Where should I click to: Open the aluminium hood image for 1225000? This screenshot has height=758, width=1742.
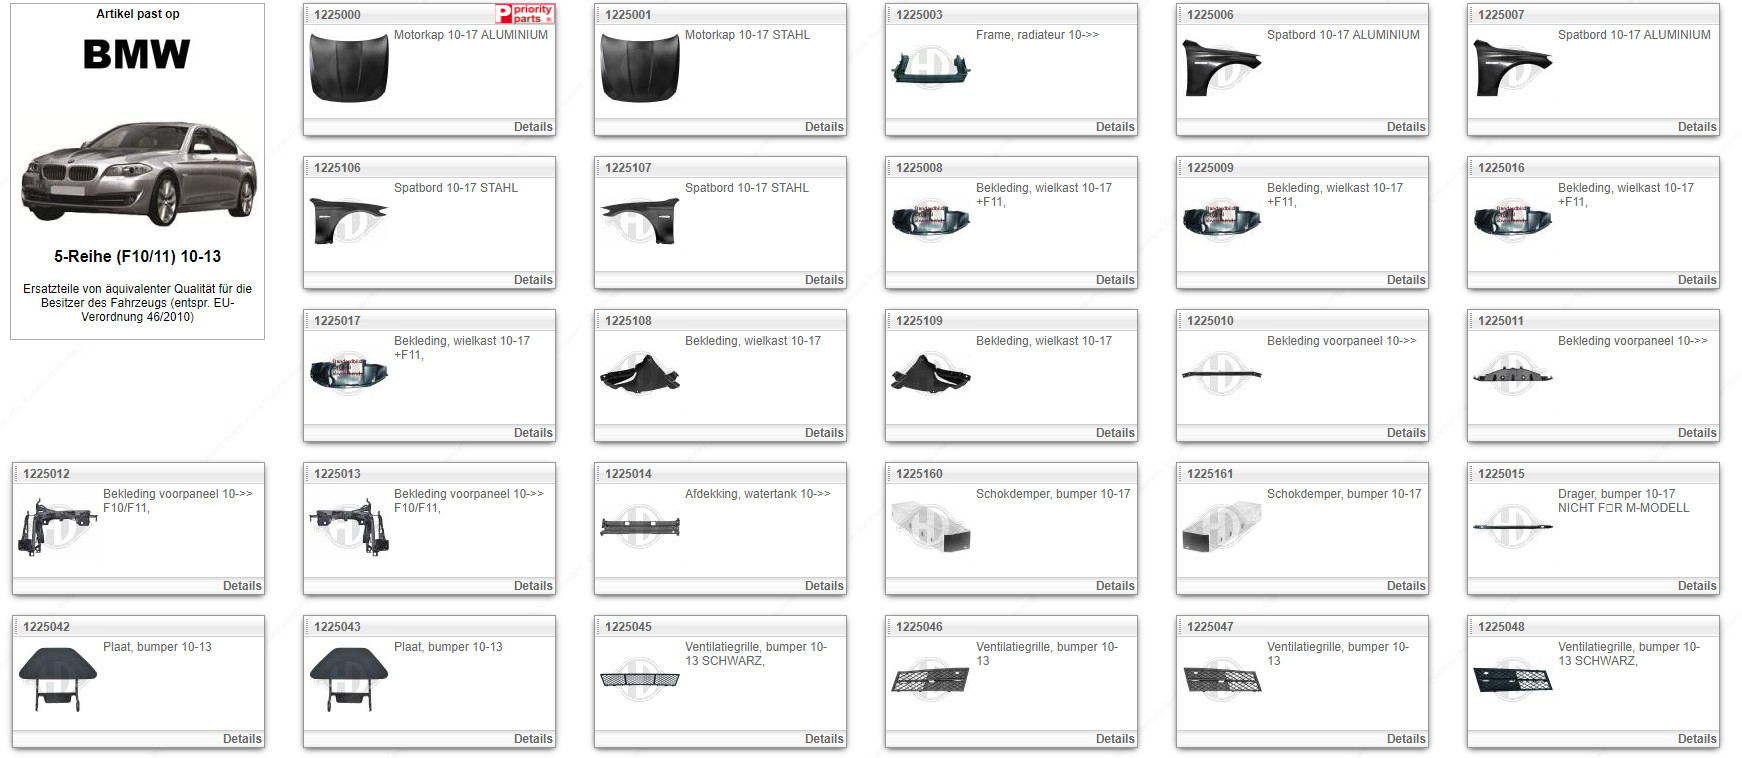pos(349,68)
